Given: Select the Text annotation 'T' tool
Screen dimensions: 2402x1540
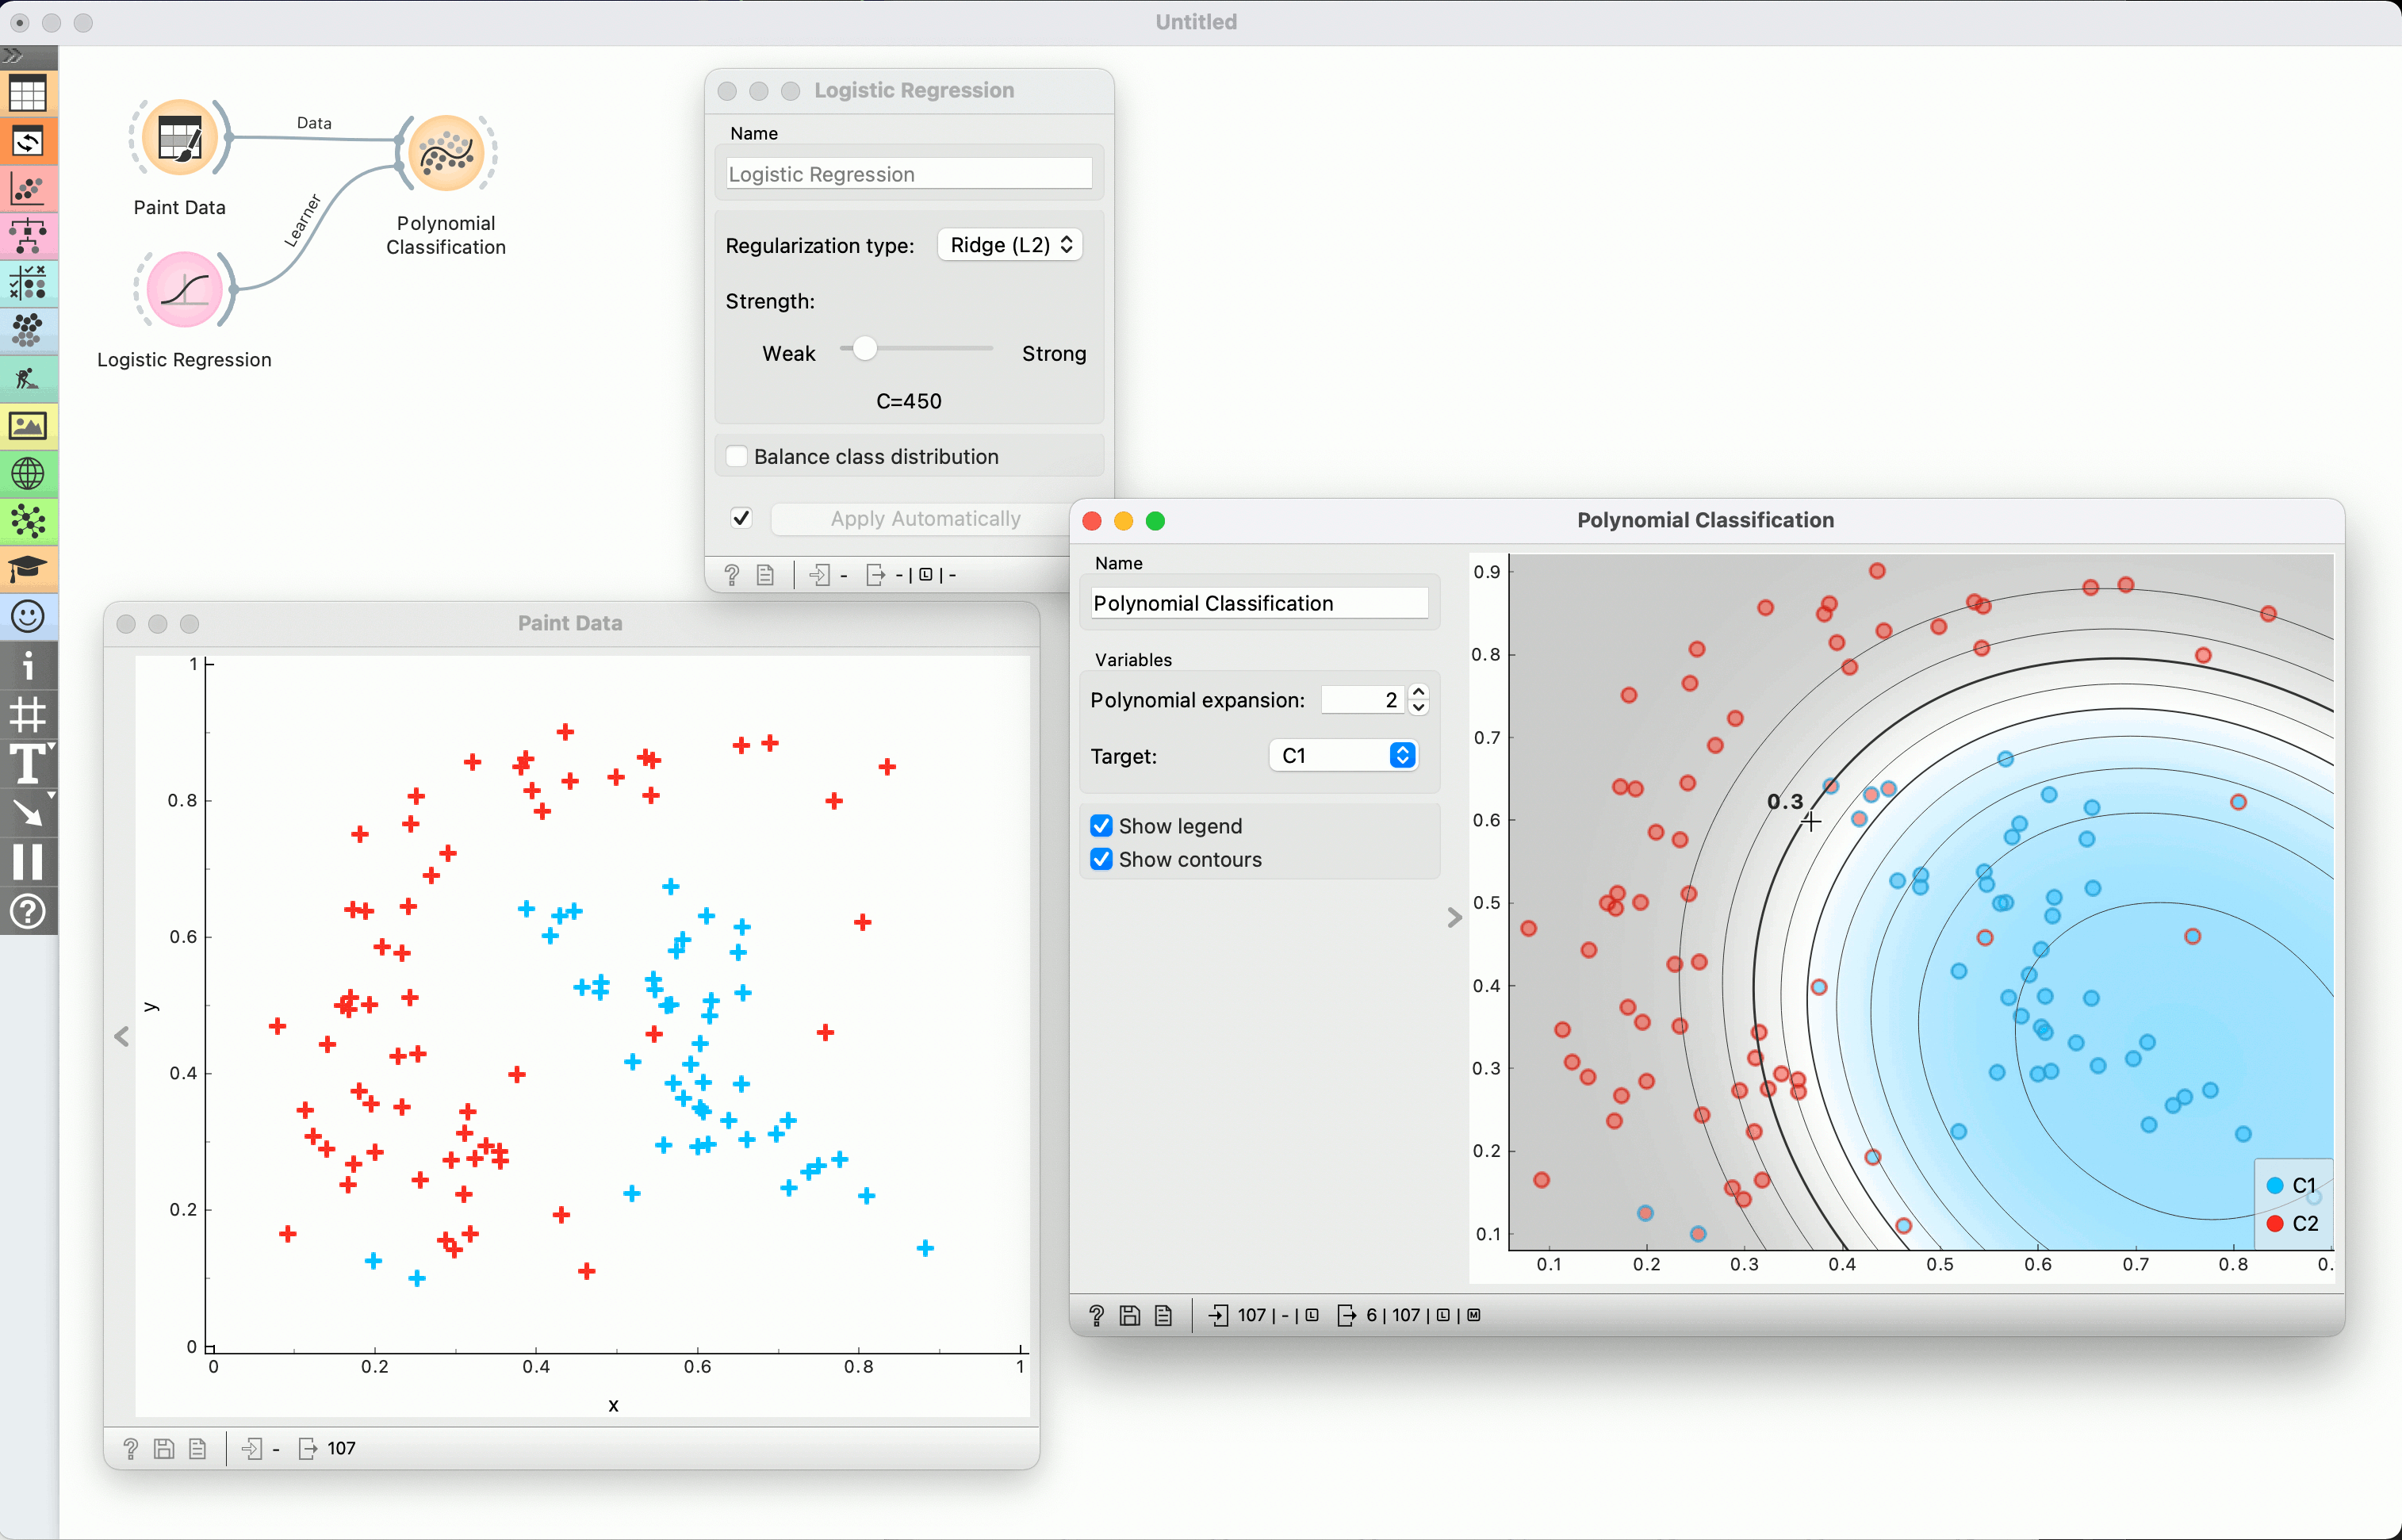Looking at the screenshot, I should pyautogui.click(x=28, y=763).
